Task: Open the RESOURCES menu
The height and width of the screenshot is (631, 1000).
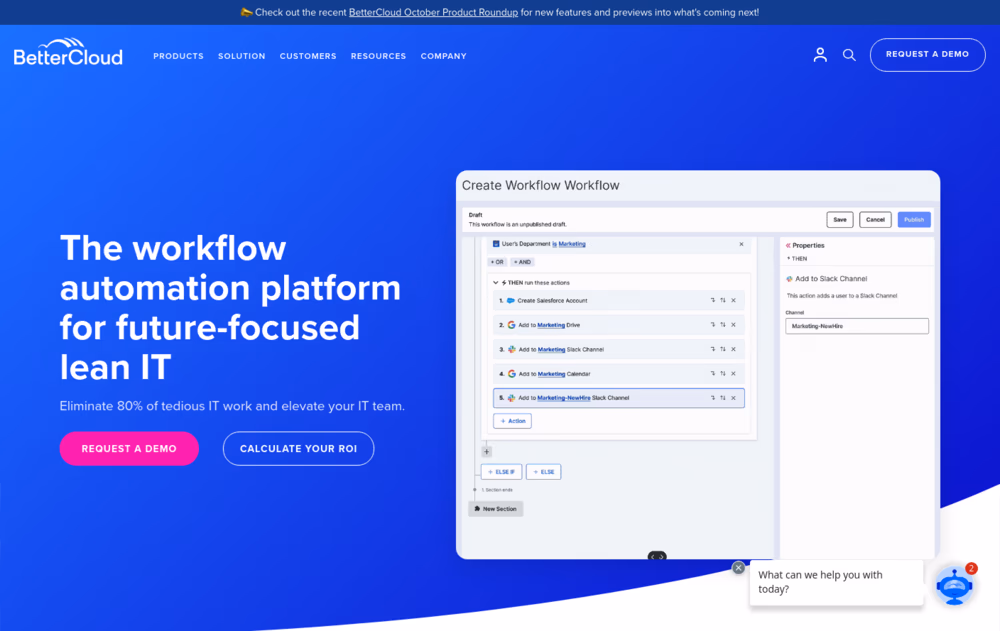Action: point(378,56)
